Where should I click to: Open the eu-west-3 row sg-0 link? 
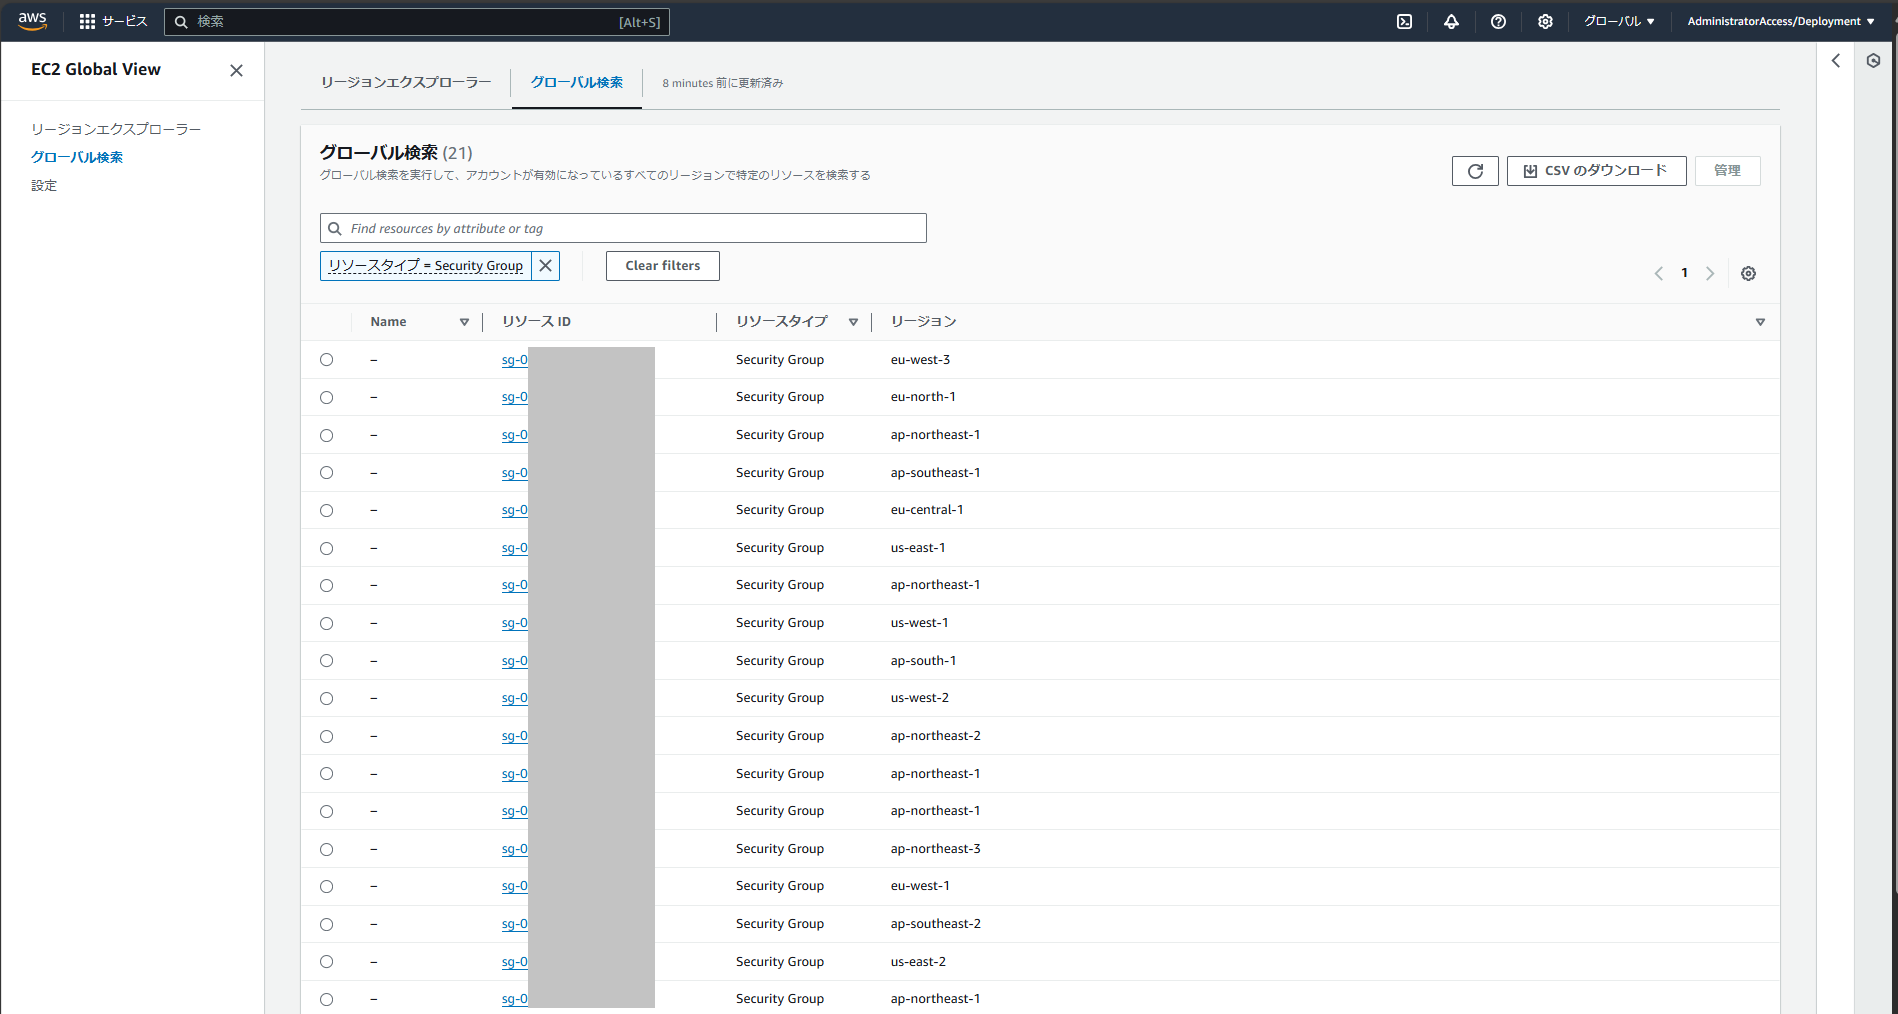click(x=515, y=360)
